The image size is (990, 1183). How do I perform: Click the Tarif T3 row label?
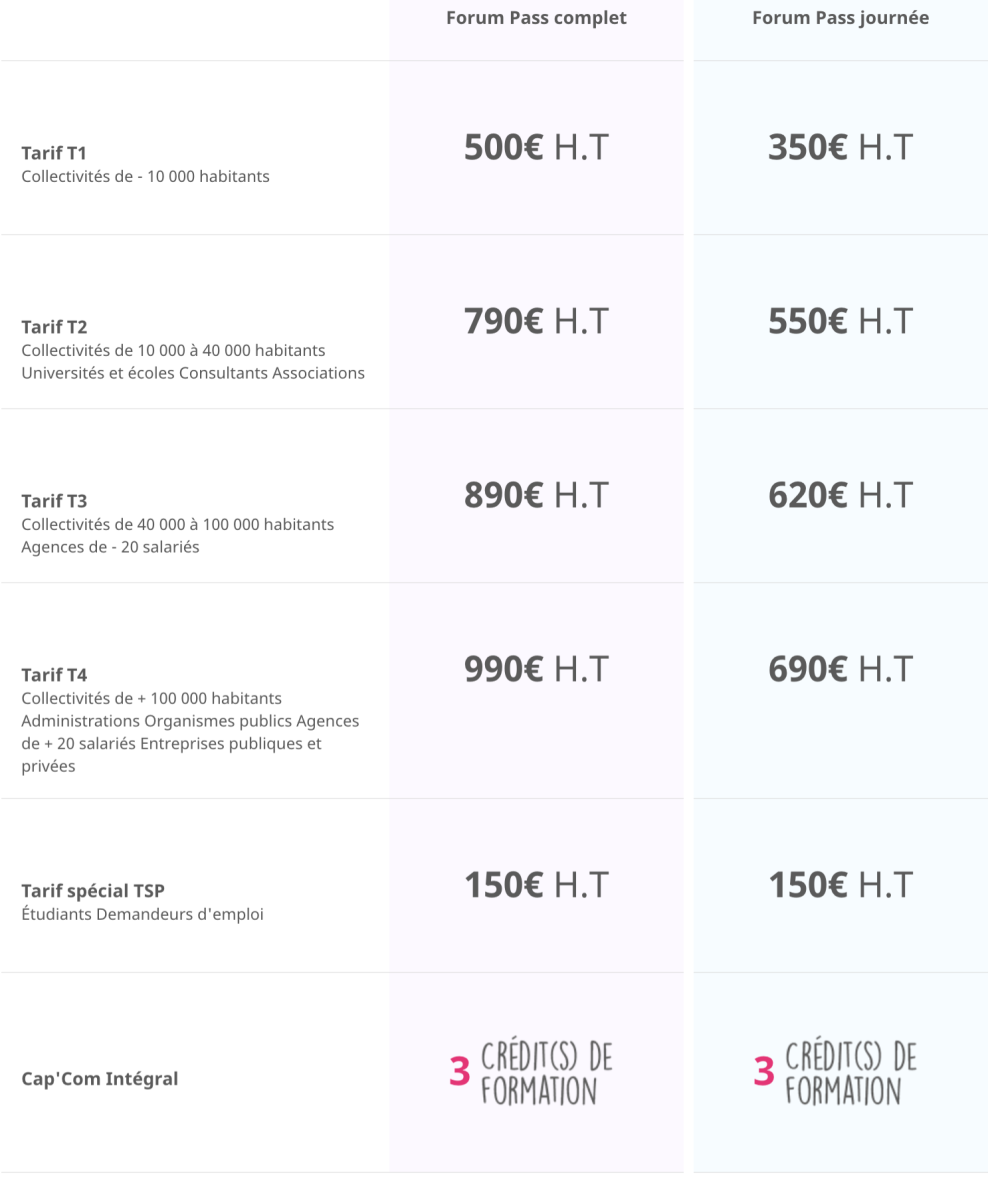[x=54, y=501]
